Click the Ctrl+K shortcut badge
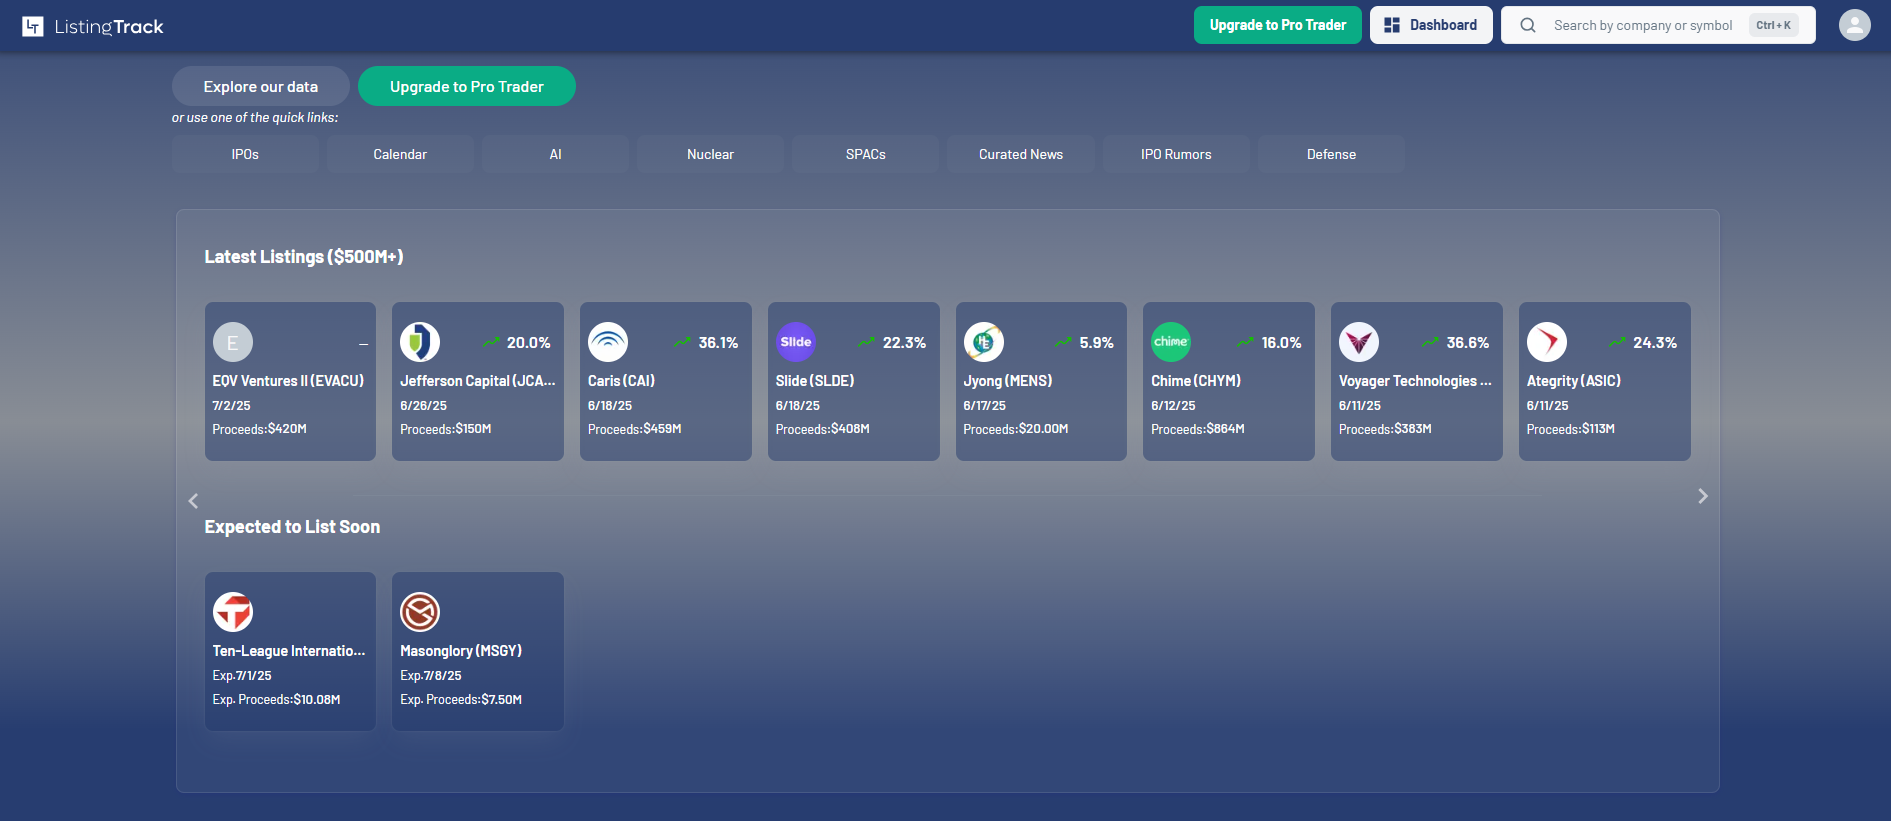This screenshot has height=821, width=1891. (x=1774, y=25)
